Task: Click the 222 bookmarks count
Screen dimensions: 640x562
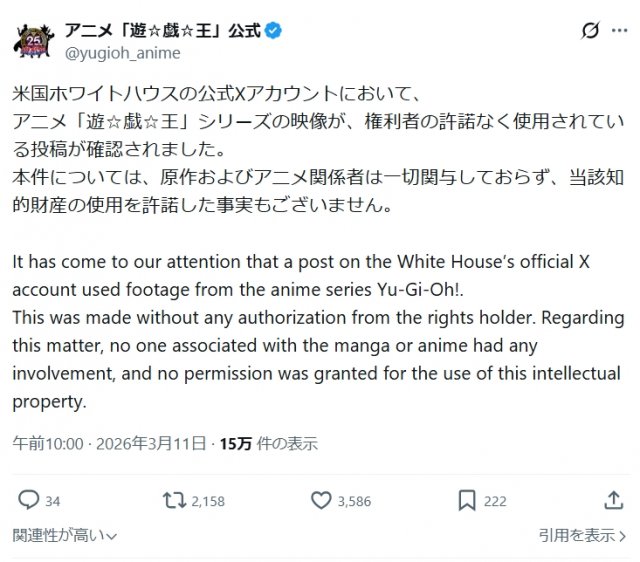Action: pos(495,501)
